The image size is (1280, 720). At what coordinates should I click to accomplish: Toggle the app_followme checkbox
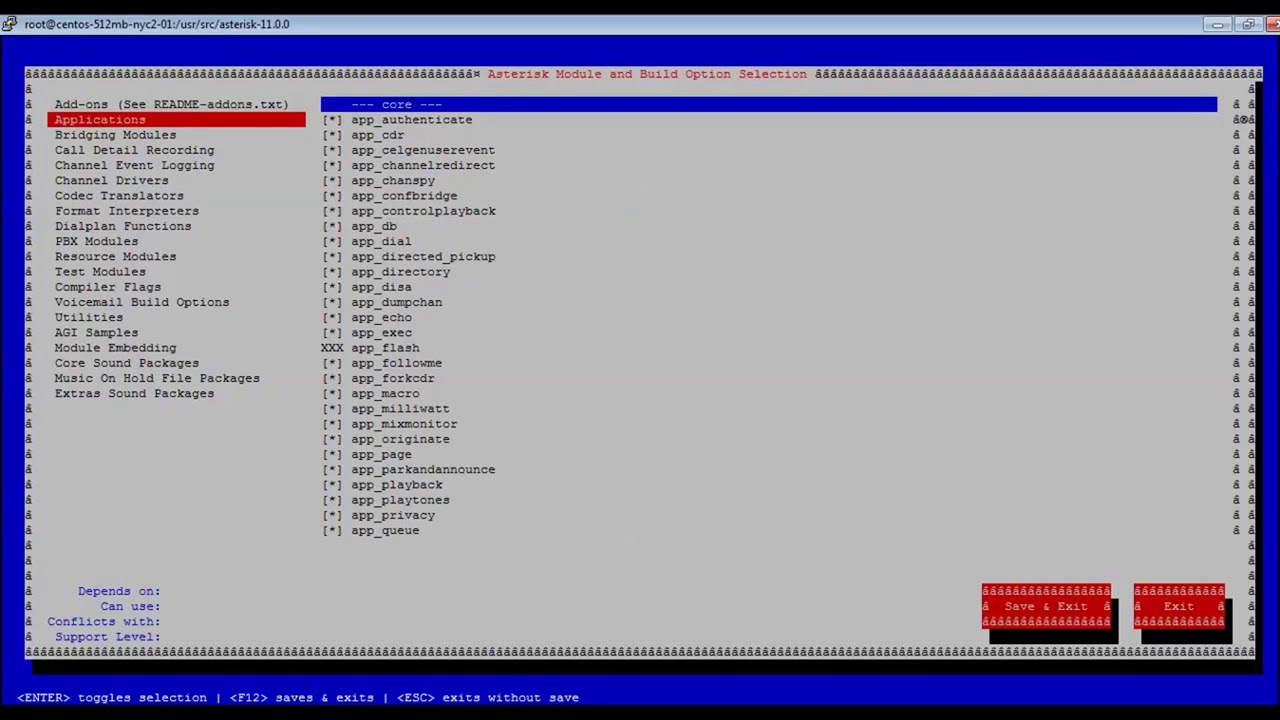(332, 363)
